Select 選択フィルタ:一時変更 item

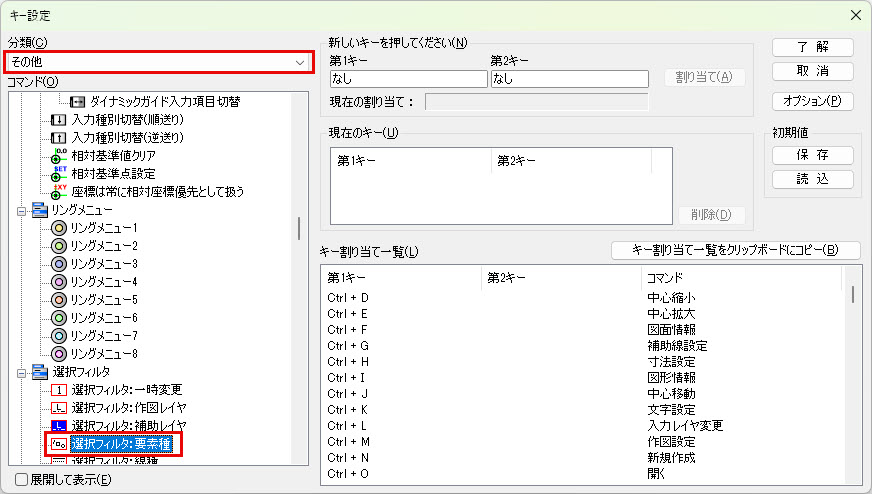(x=126, y=390)
